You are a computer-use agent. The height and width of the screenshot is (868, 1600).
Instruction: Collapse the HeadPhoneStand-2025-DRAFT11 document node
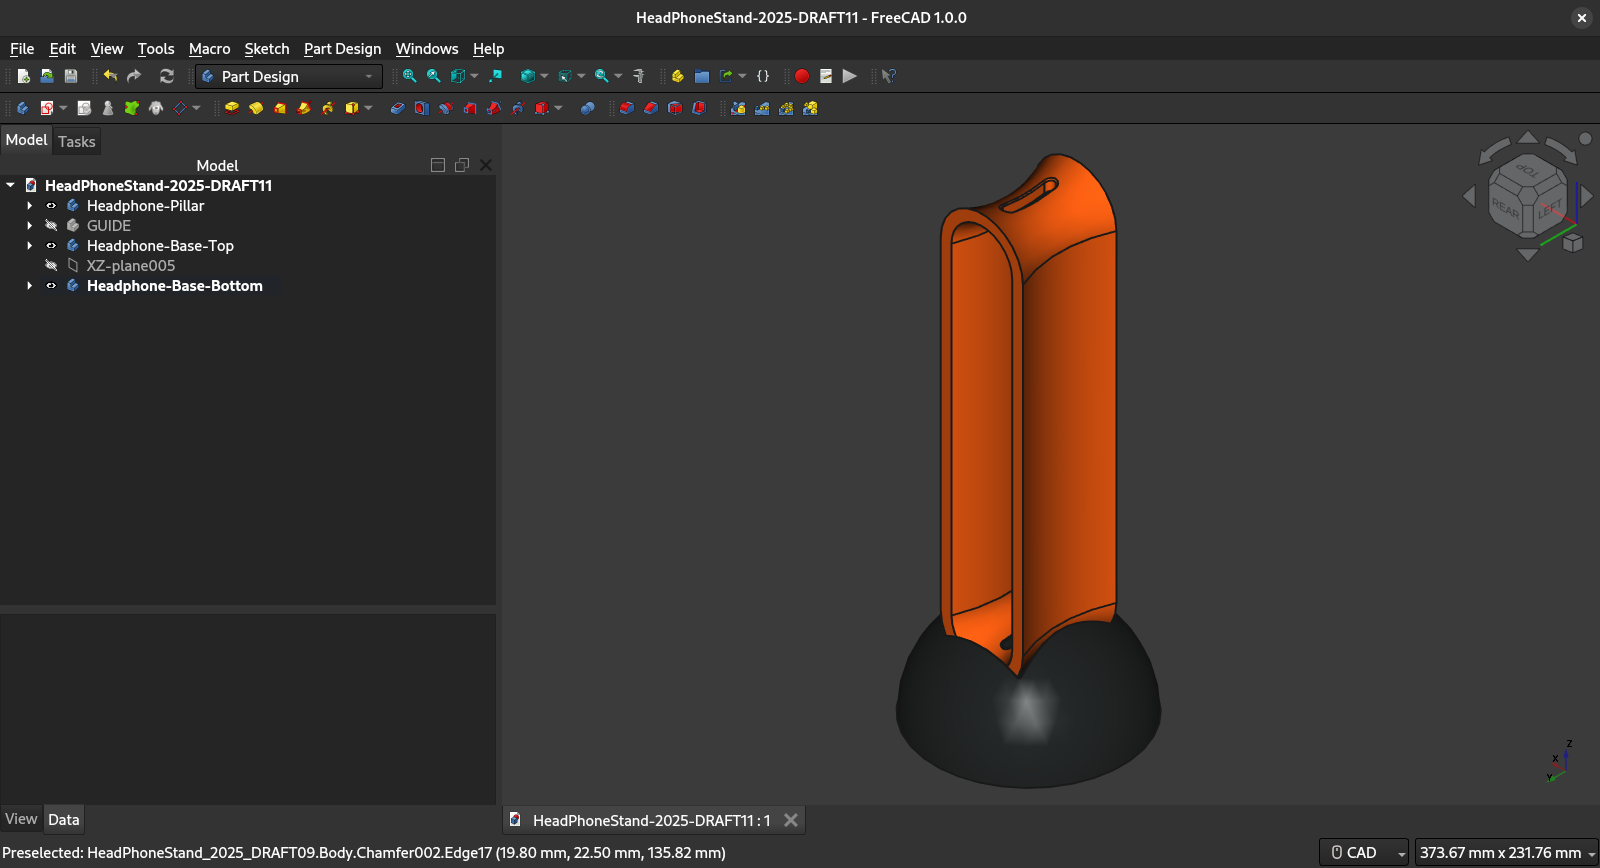[10, 185]
